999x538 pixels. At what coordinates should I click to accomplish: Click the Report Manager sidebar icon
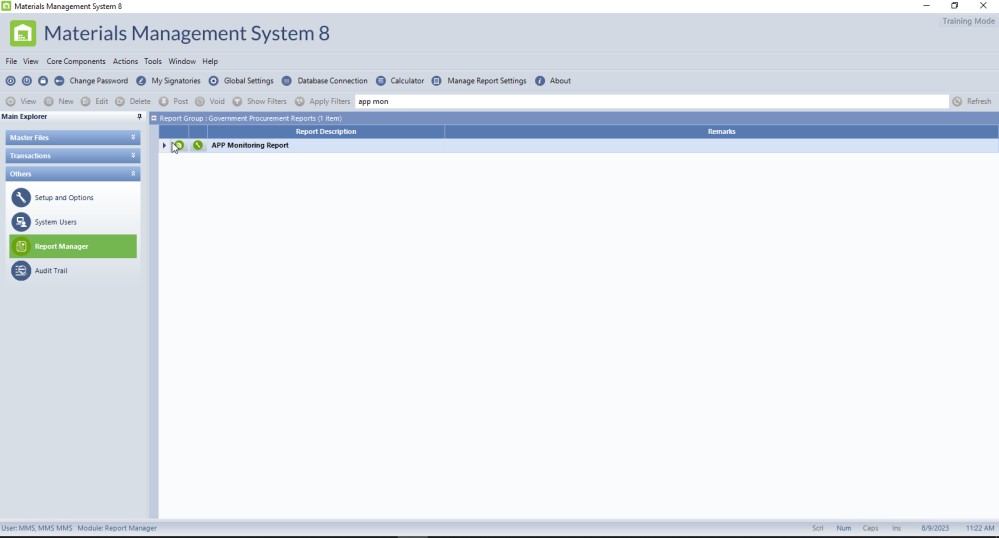click(x=21, y=246)
